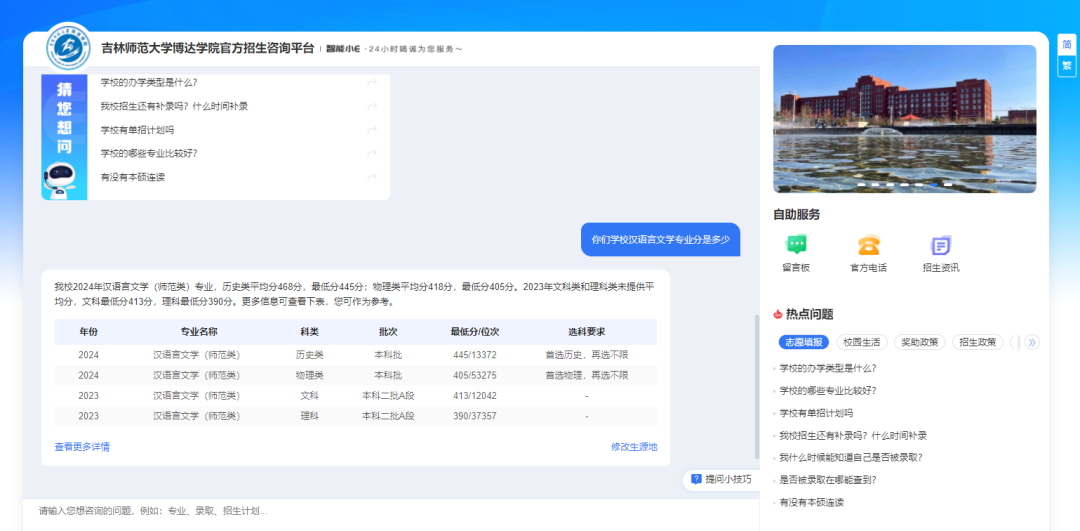
Task: Click the university logo in the header
Action: tap(69, 47)
